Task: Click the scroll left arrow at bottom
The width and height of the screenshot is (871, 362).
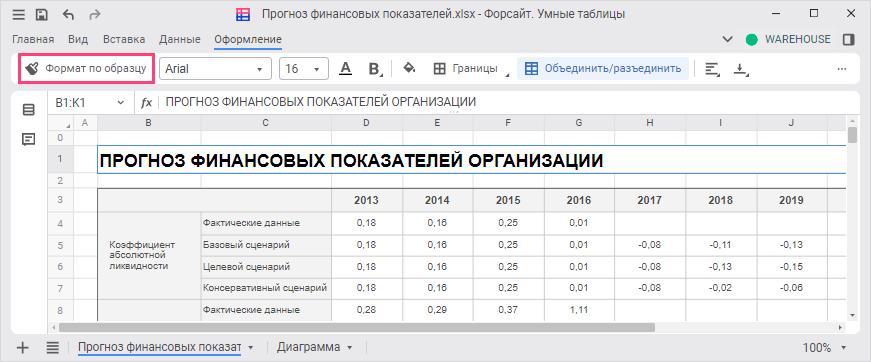Action: coord(53,328)
